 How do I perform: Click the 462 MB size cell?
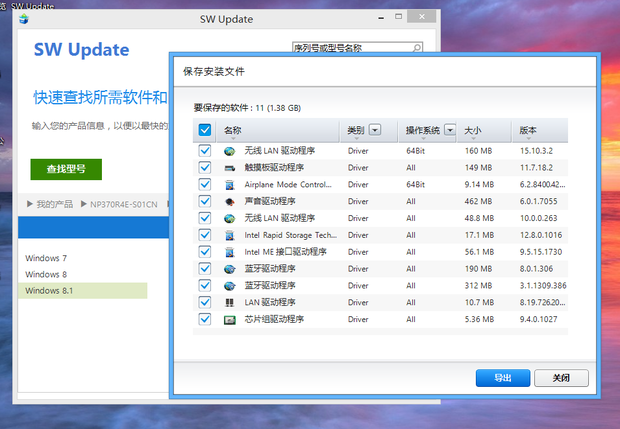click(x=478, y=202)
